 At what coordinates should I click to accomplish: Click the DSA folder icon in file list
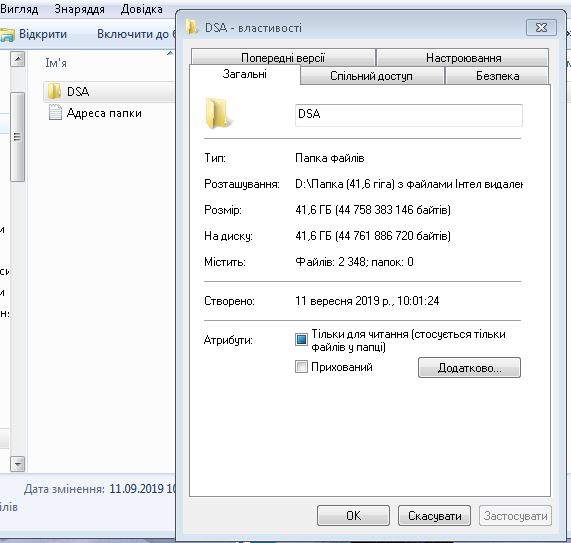coord(55,91)
